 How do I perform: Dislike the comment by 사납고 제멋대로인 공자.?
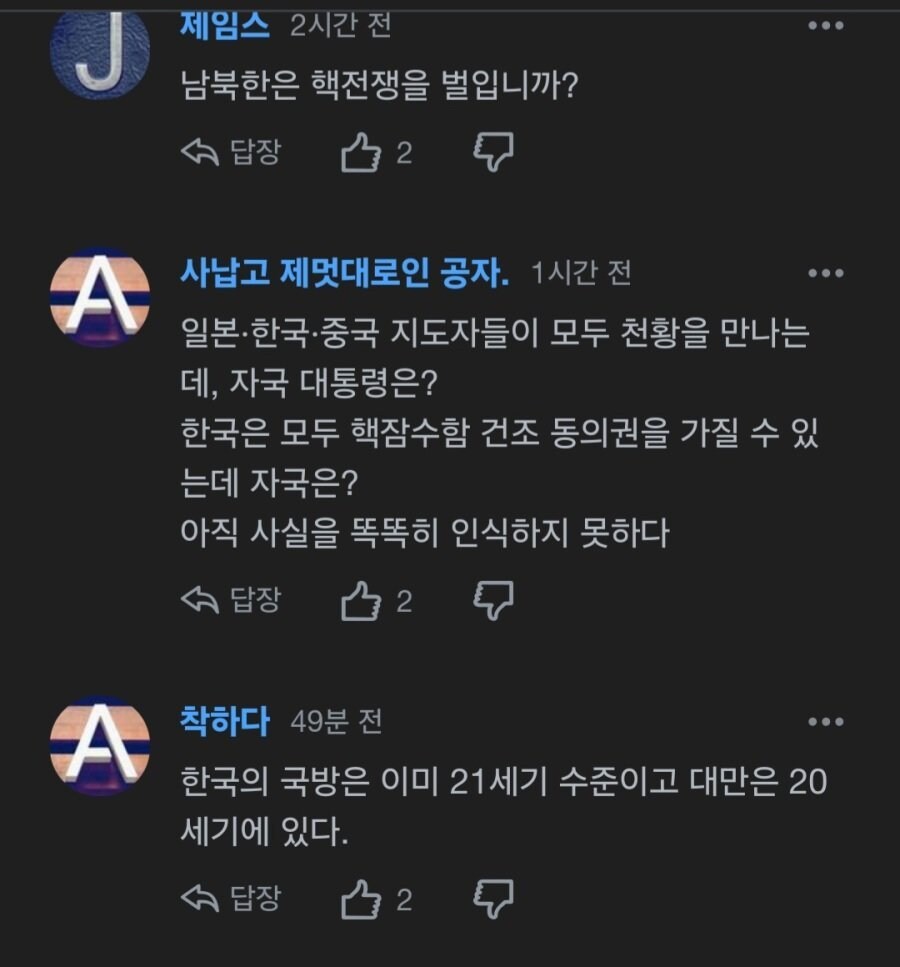click(x=492, y=600)
